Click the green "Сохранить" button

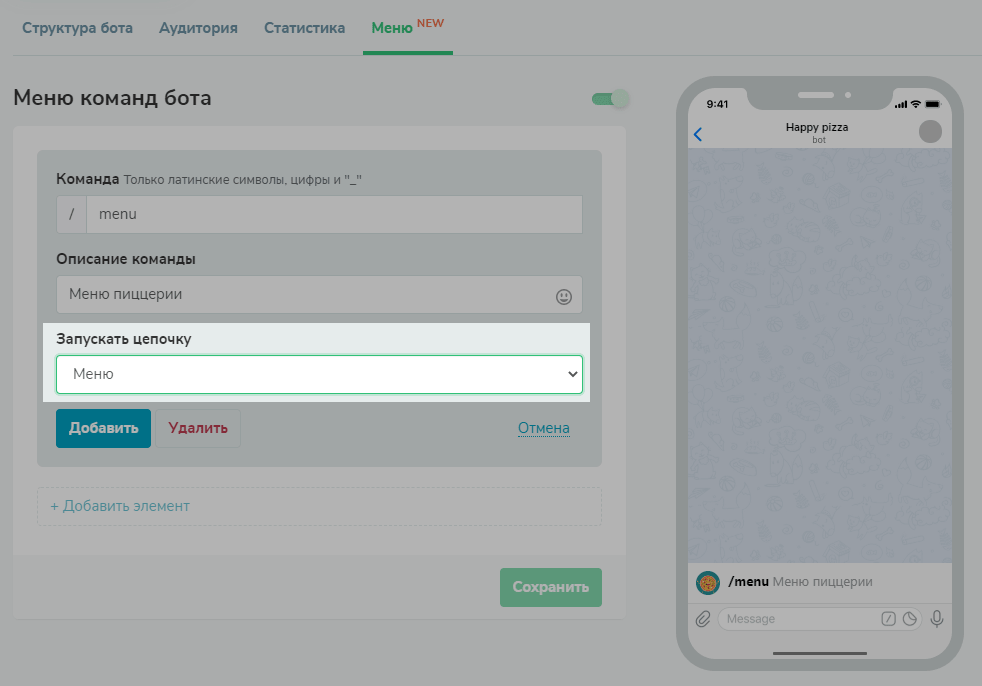pyautogui.click(x=550, y=587)
